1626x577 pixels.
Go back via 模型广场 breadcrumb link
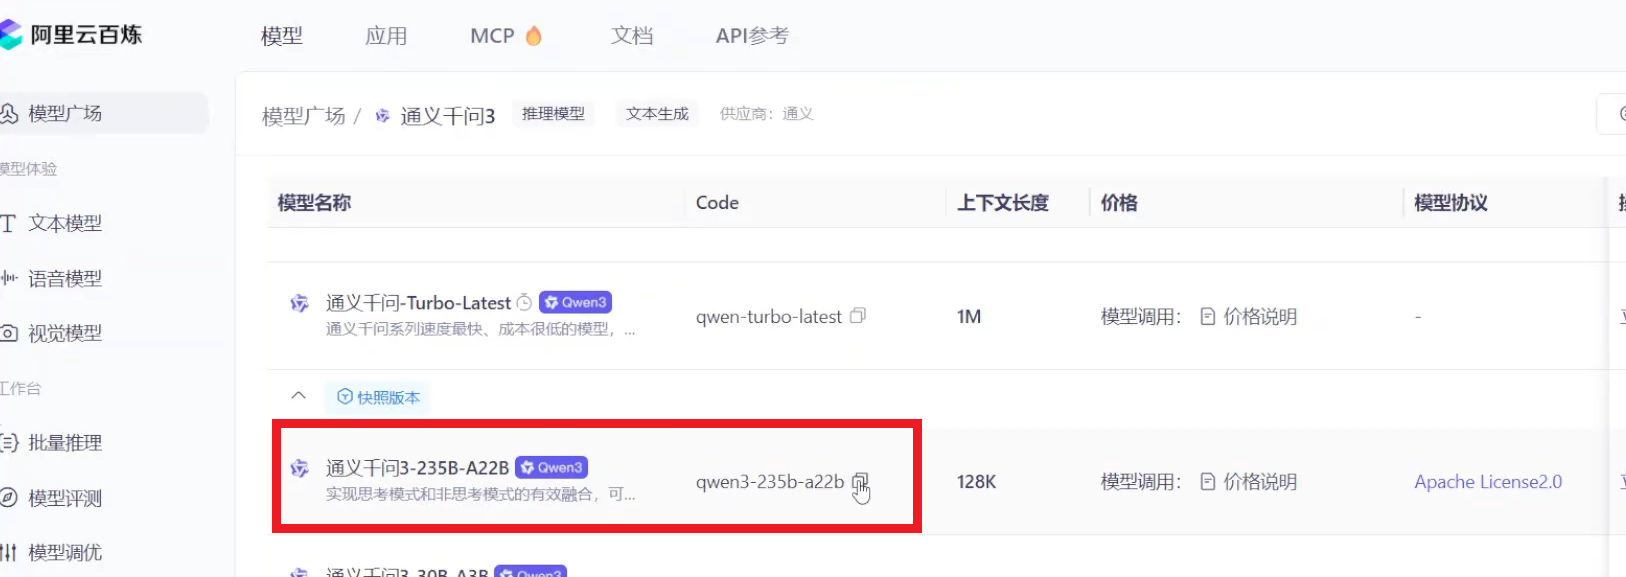(303, 116)
